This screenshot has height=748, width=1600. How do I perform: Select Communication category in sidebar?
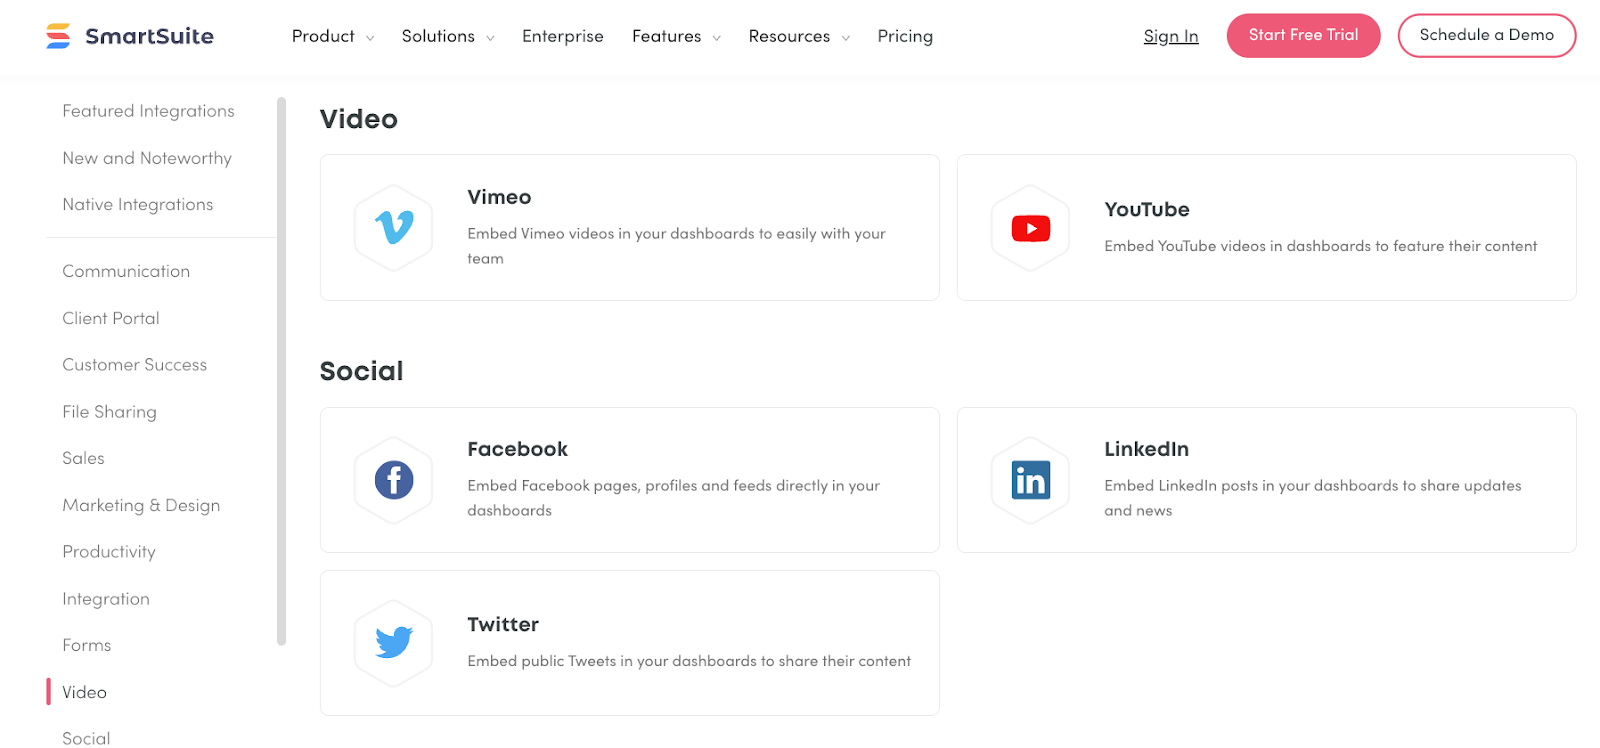click(126, 271)
